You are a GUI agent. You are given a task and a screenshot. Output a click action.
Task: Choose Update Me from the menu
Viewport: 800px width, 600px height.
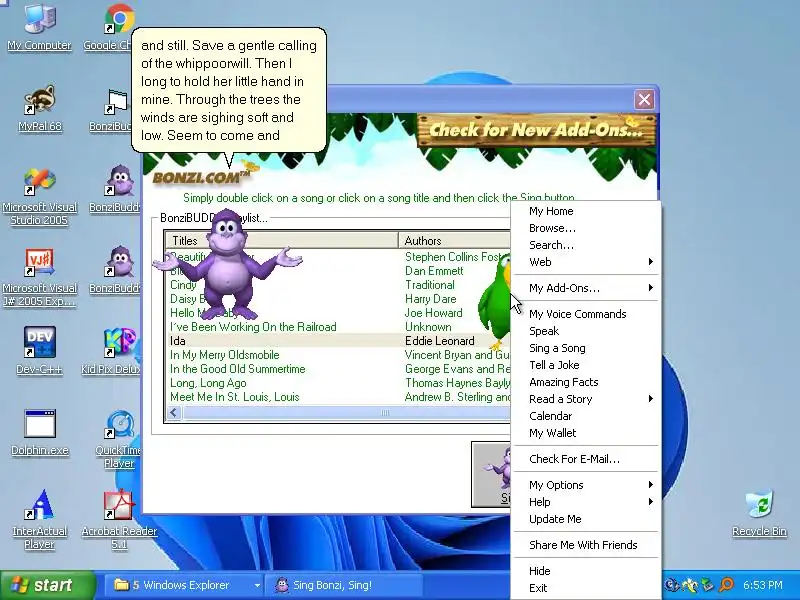585,519
